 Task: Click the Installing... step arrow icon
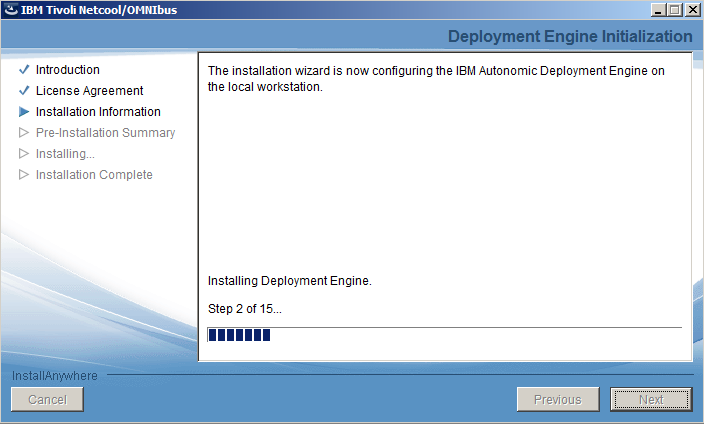click(x=24, y=154)
